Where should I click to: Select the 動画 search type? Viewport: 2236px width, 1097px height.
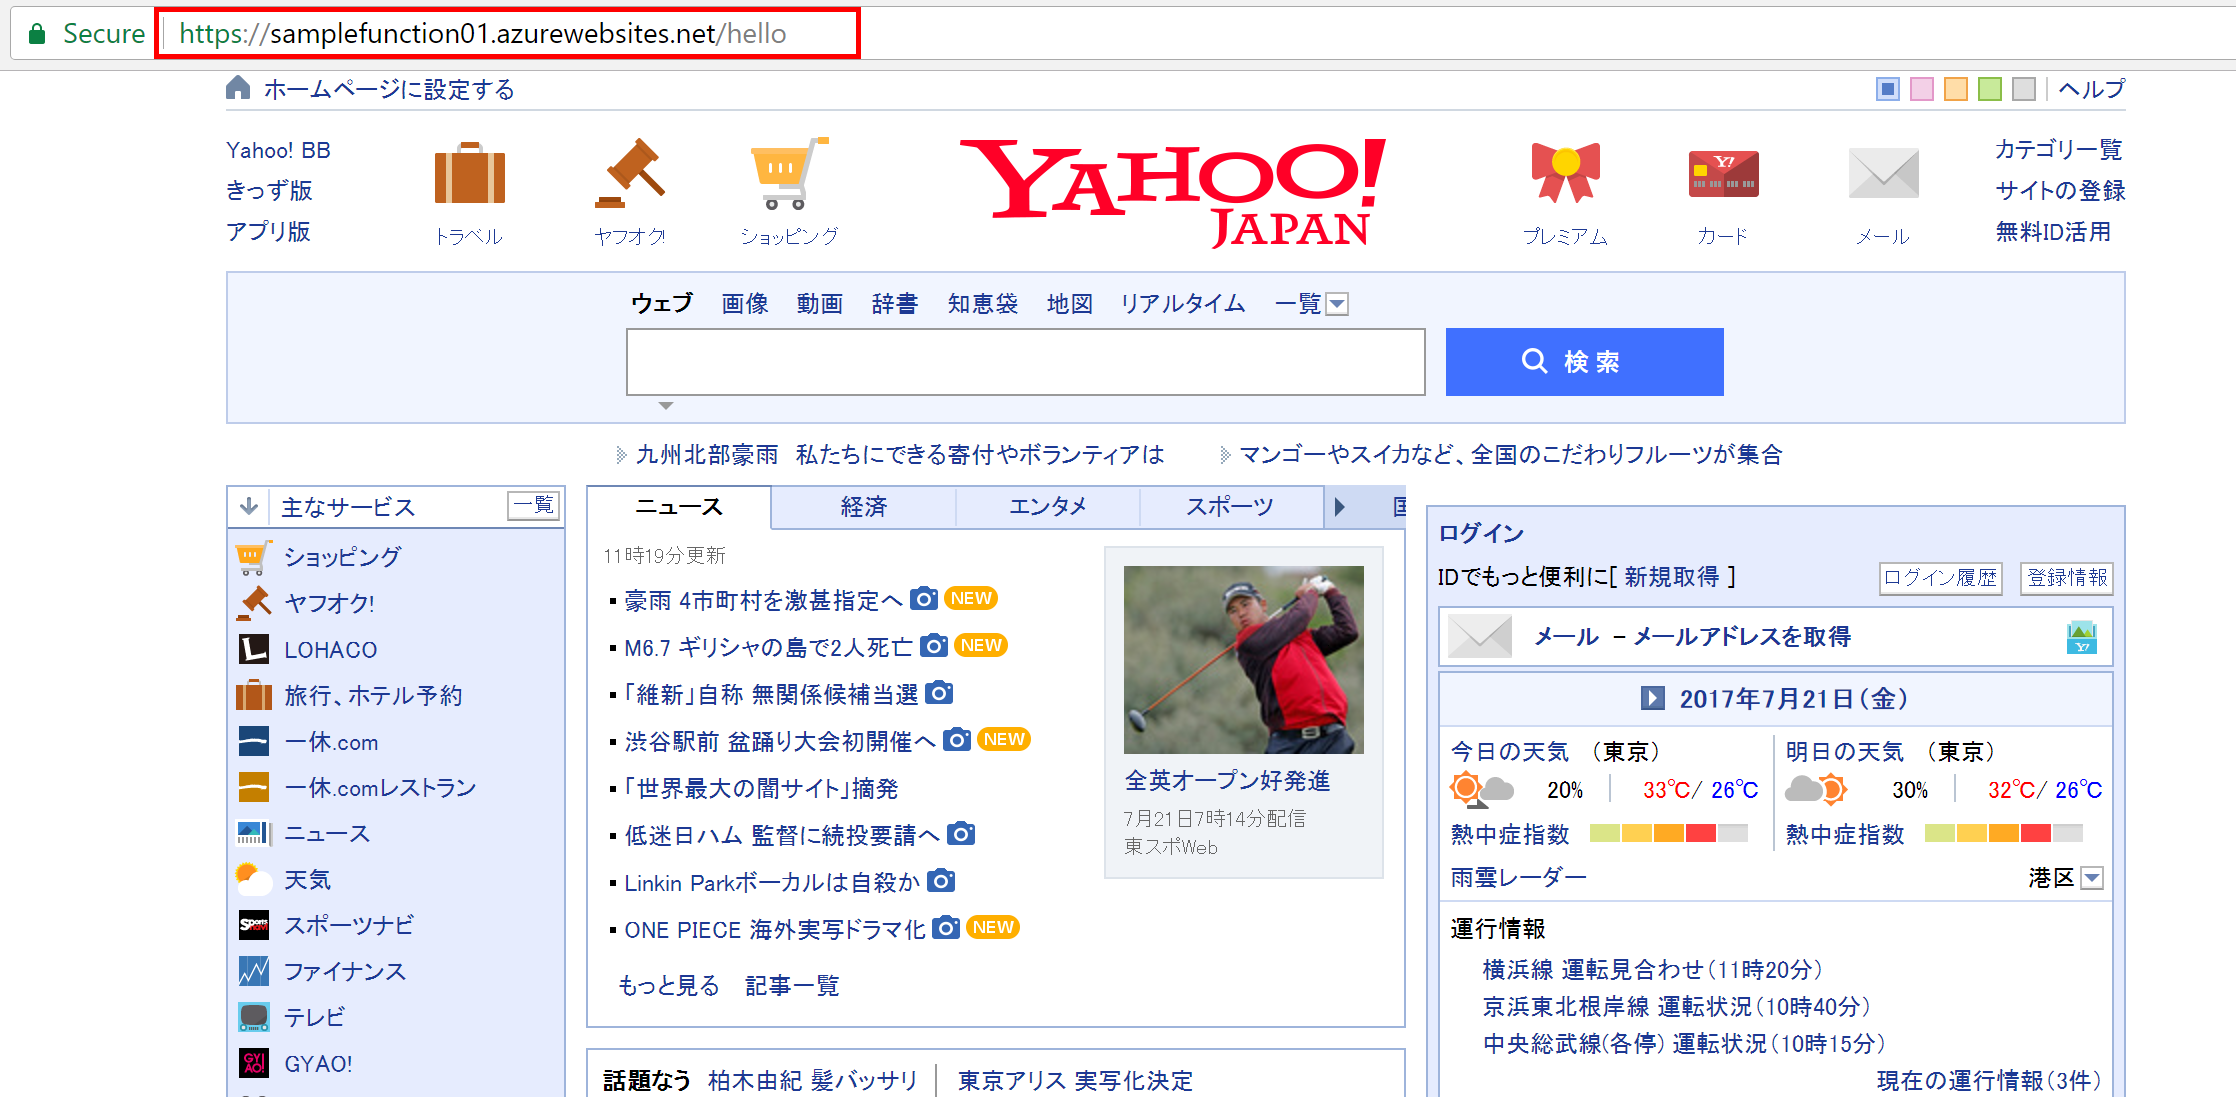tap(820, 304)
